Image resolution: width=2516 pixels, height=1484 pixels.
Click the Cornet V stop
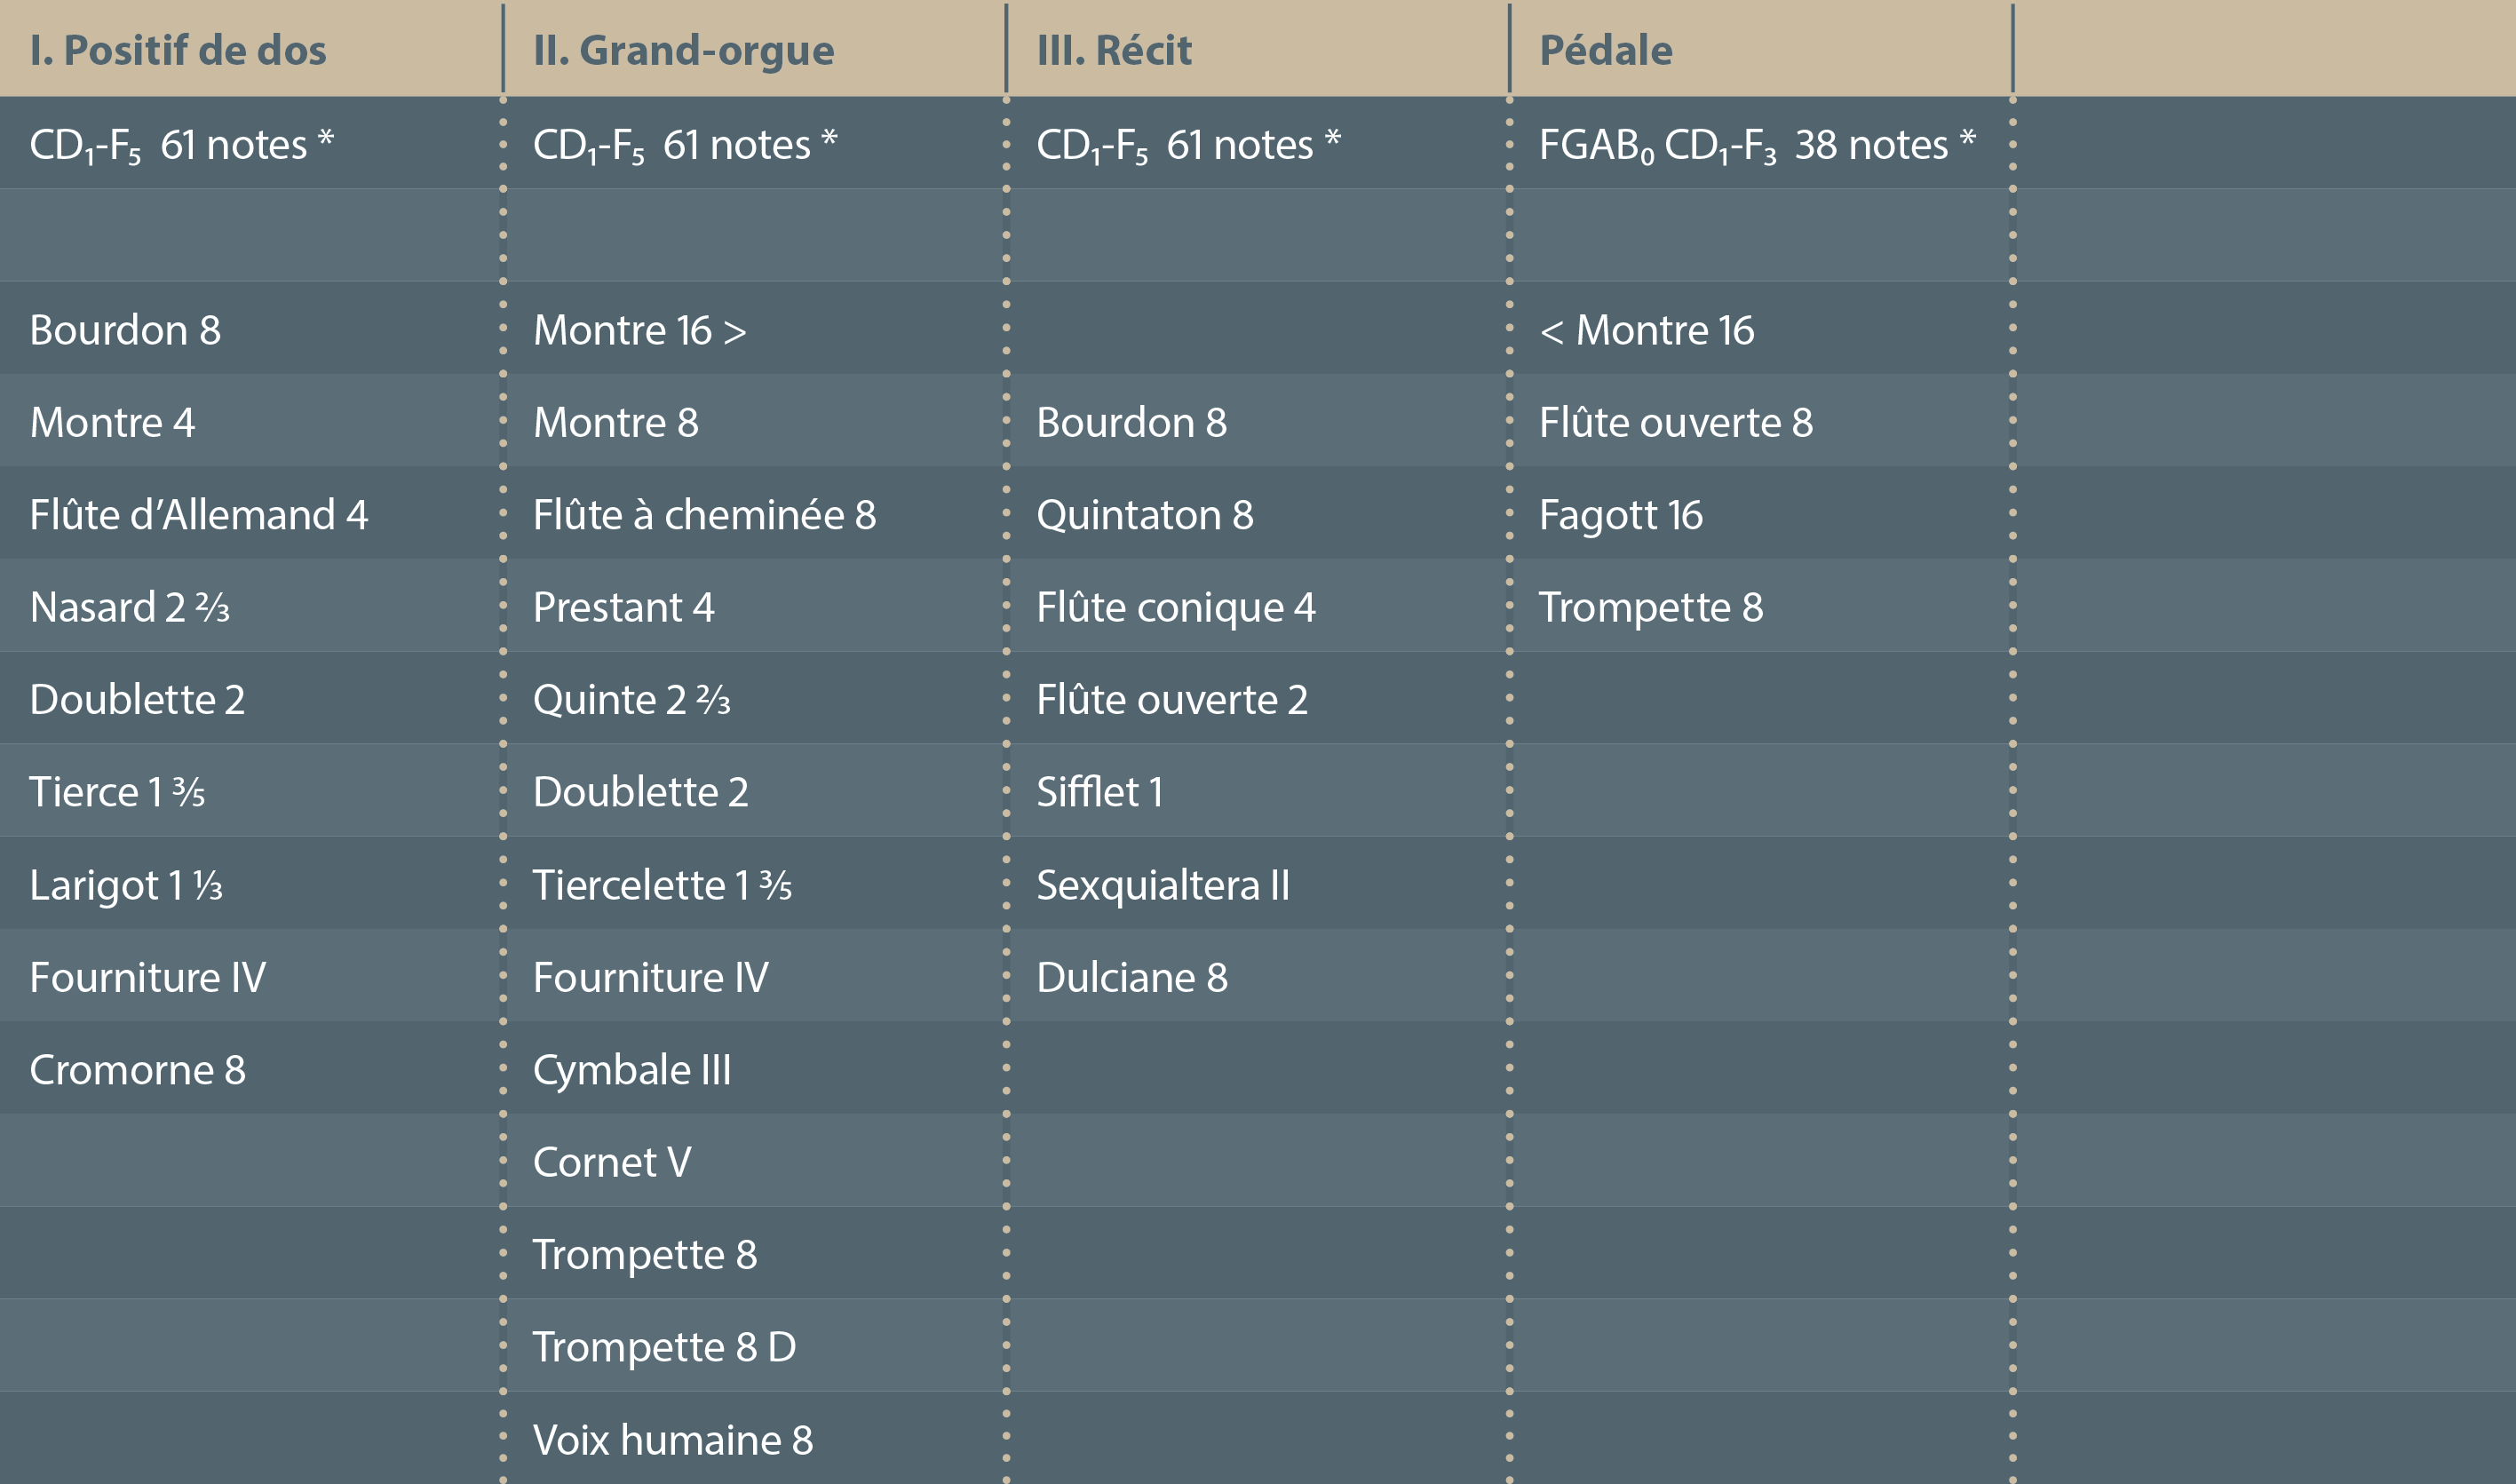coord(611,1162)
